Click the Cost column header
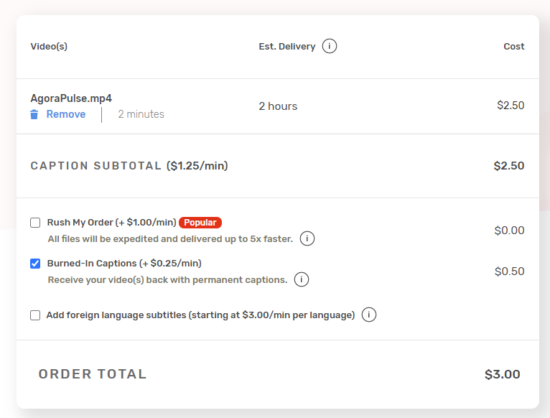Viewport: 550px width, 418px height. [x=514, y=46]
